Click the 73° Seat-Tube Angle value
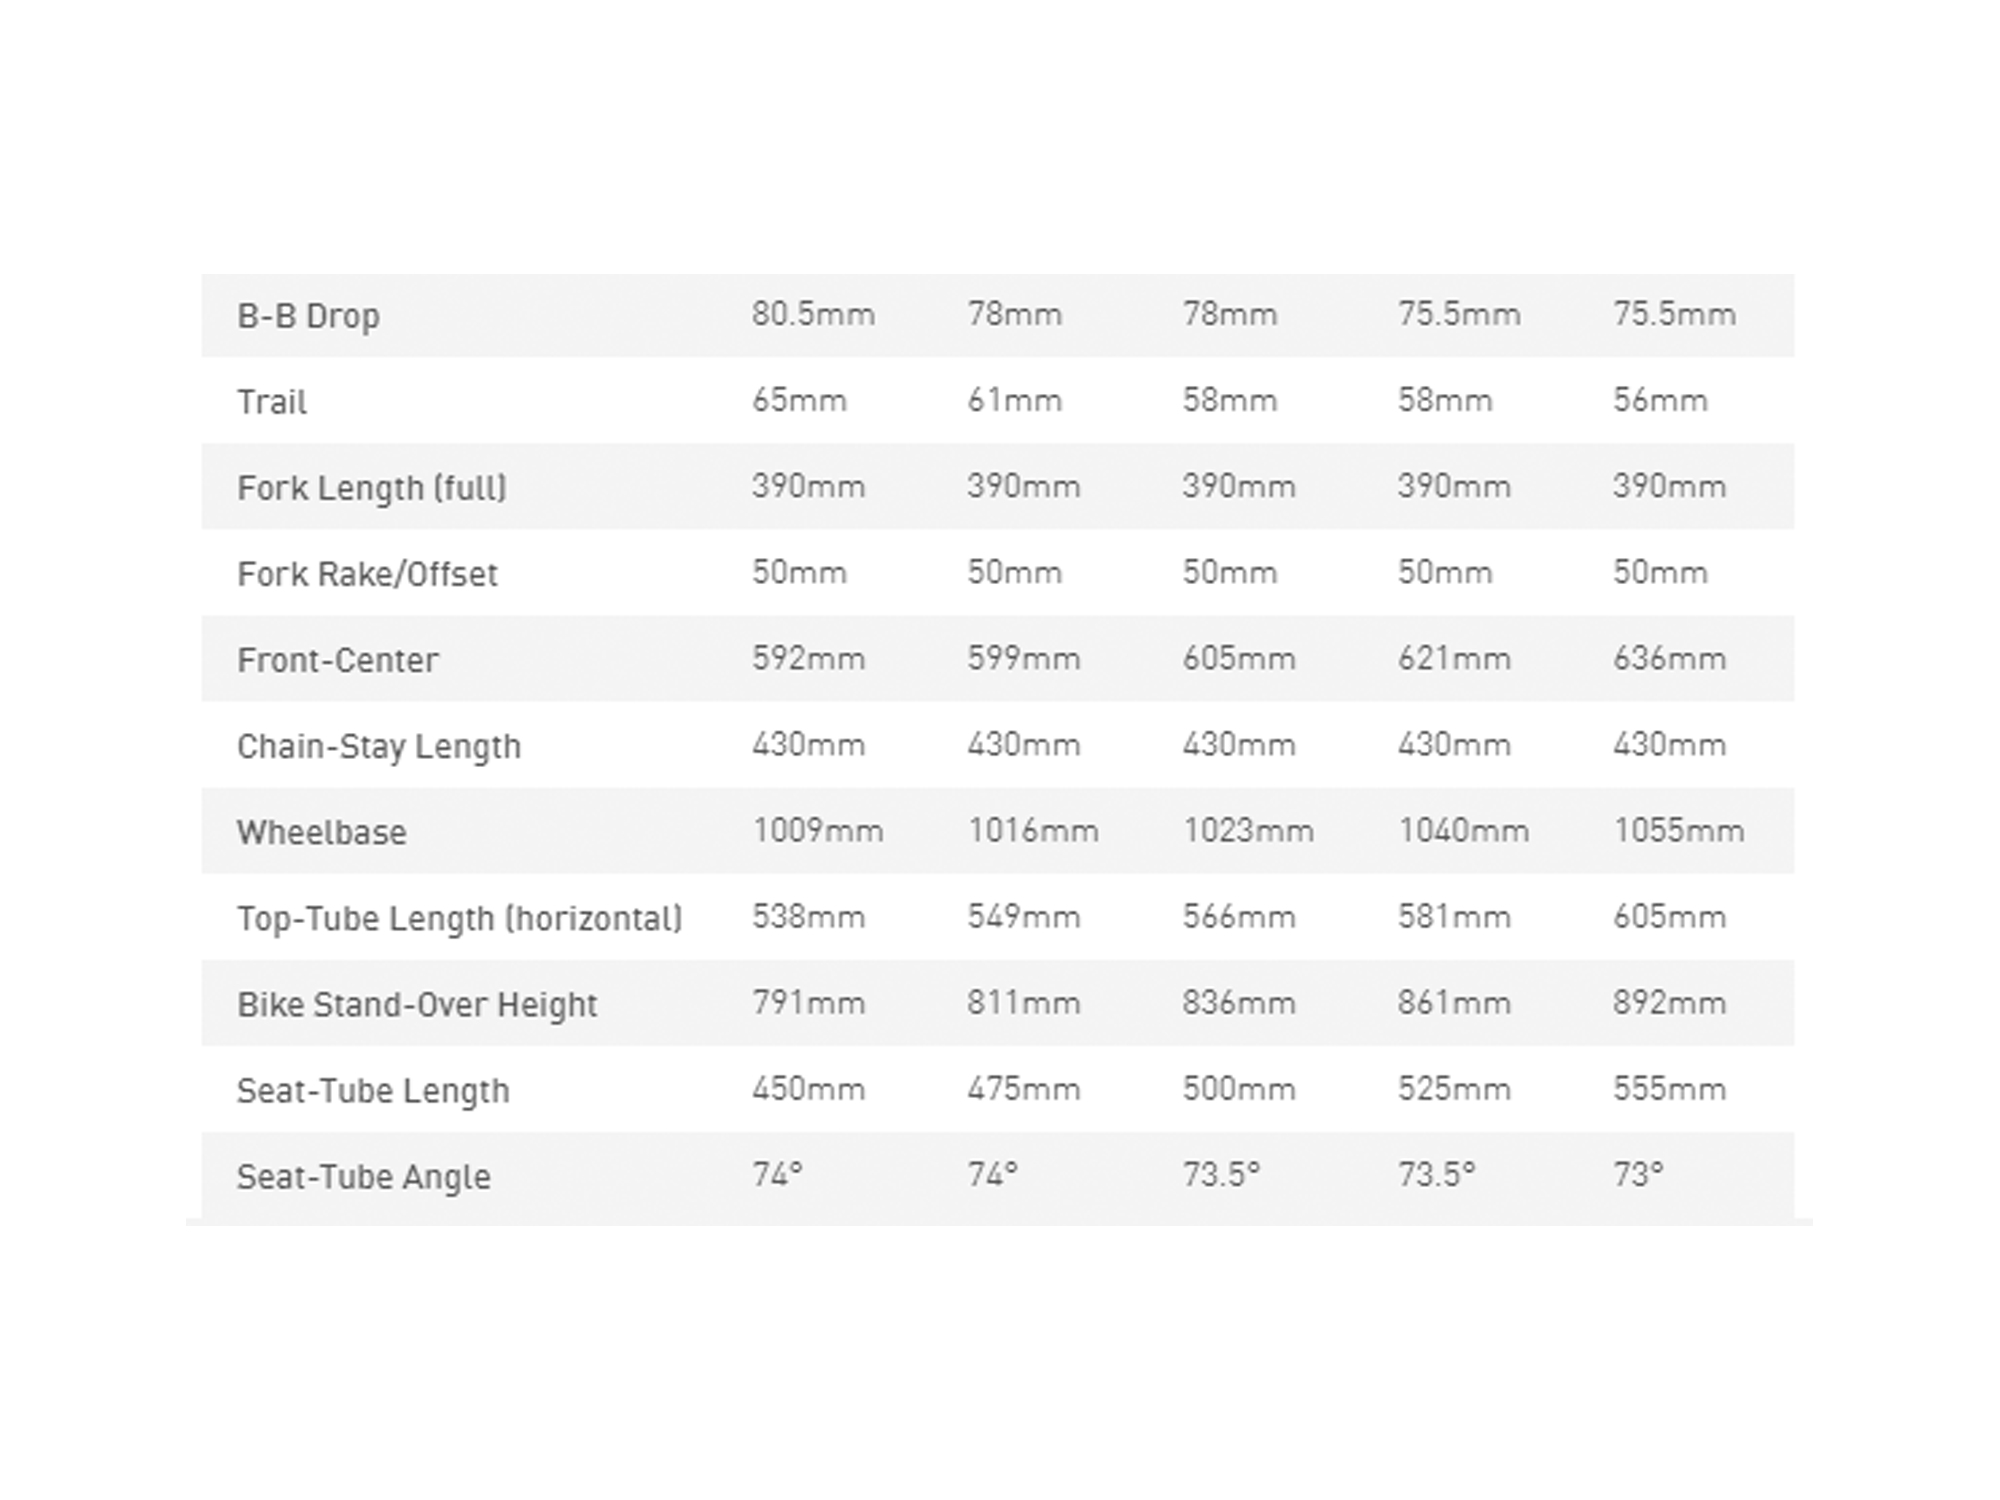This screenshot has height=1500, width=2000. coord(1638,1174)
